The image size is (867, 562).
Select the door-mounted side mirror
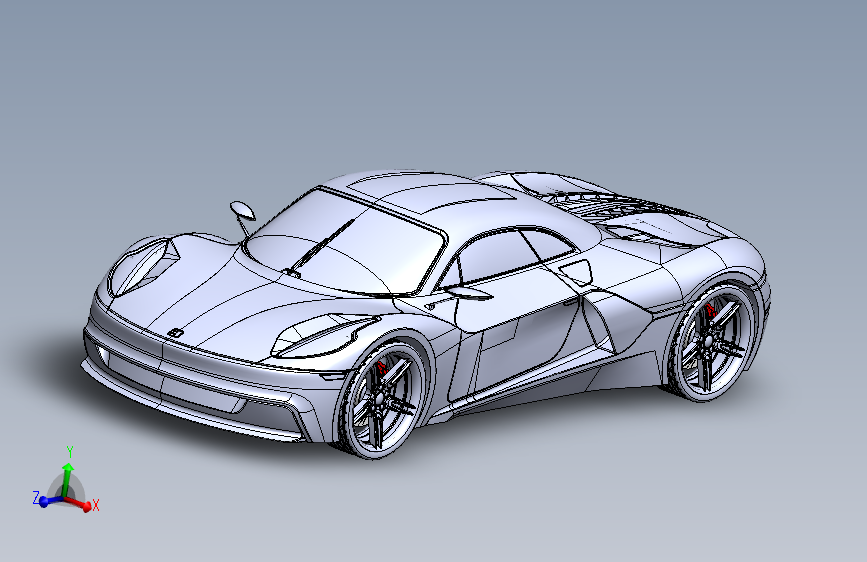click(x=467, y=292)
